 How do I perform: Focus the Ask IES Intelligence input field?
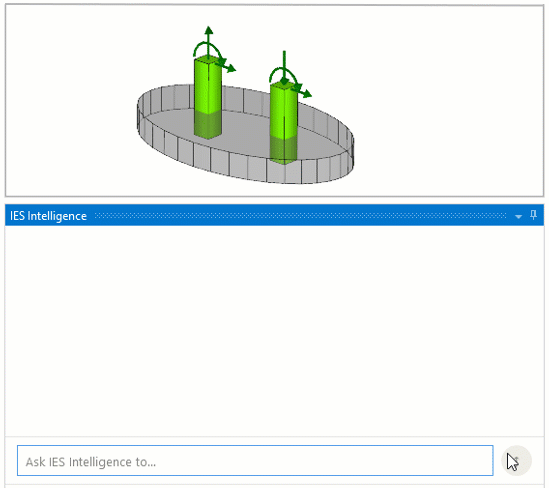point(255,461)
